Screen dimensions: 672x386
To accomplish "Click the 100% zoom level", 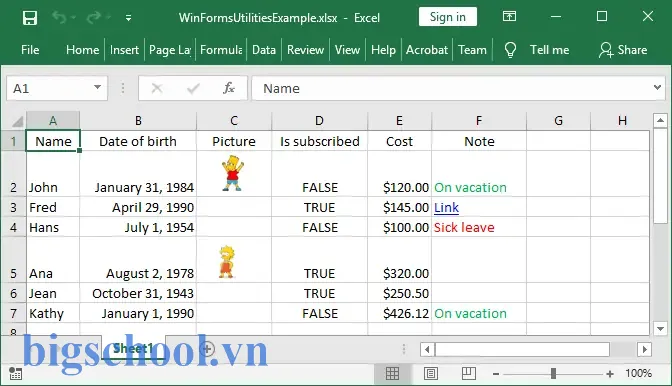I will point(638,373).
